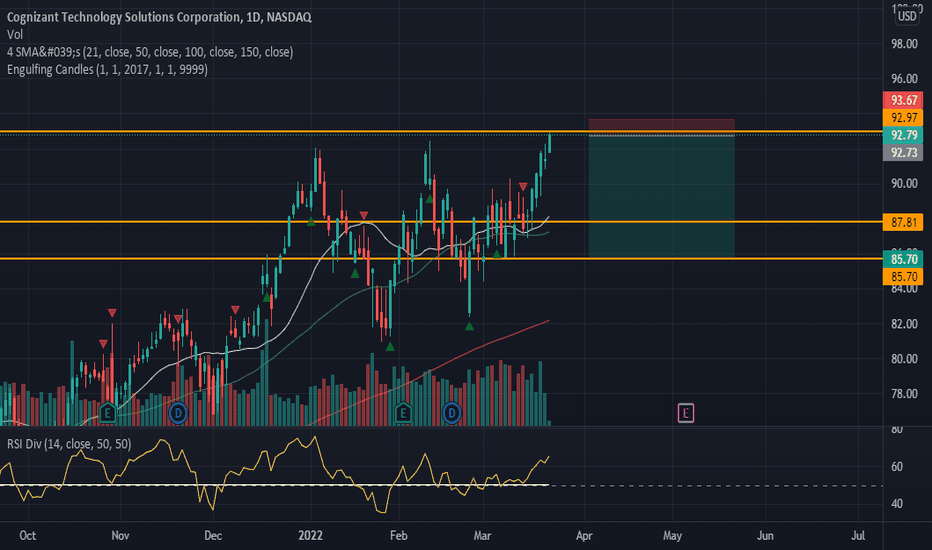Click the earnings E marker near February
Image resolution: width=932 pixels, height=550 pixels.
click(403, 412)
